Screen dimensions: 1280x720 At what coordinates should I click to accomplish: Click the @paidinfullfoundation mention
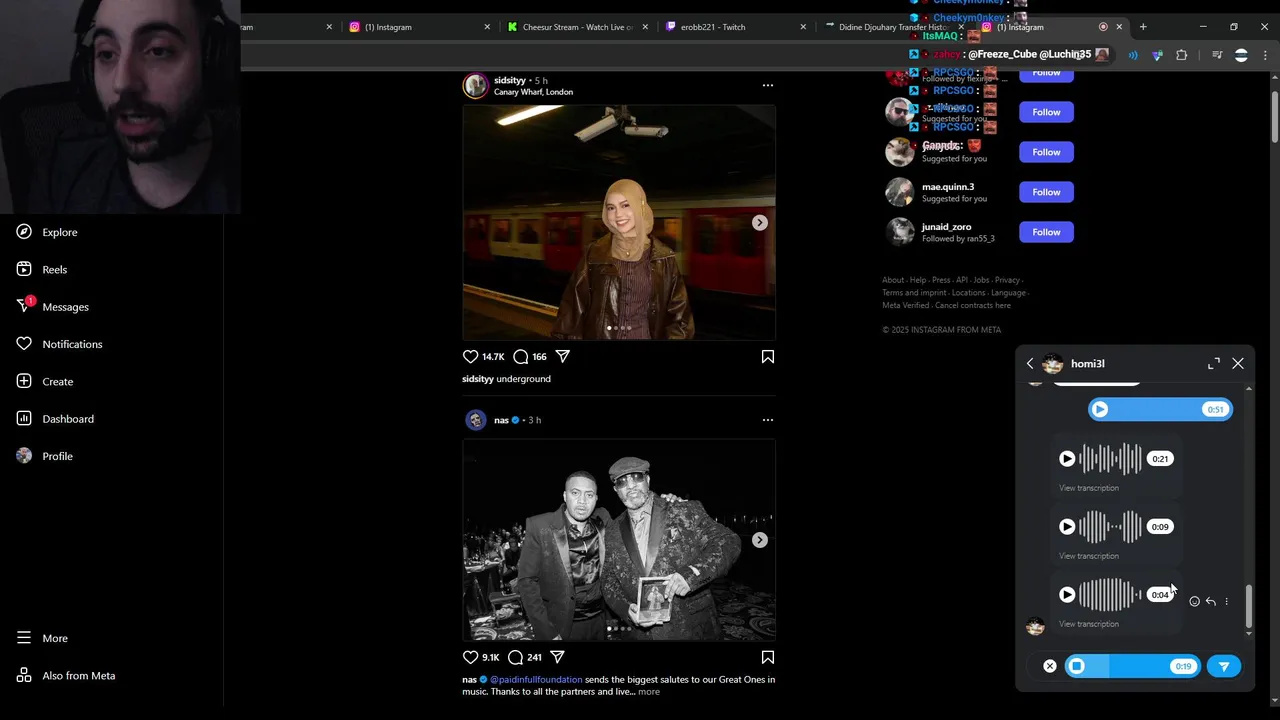536,680
